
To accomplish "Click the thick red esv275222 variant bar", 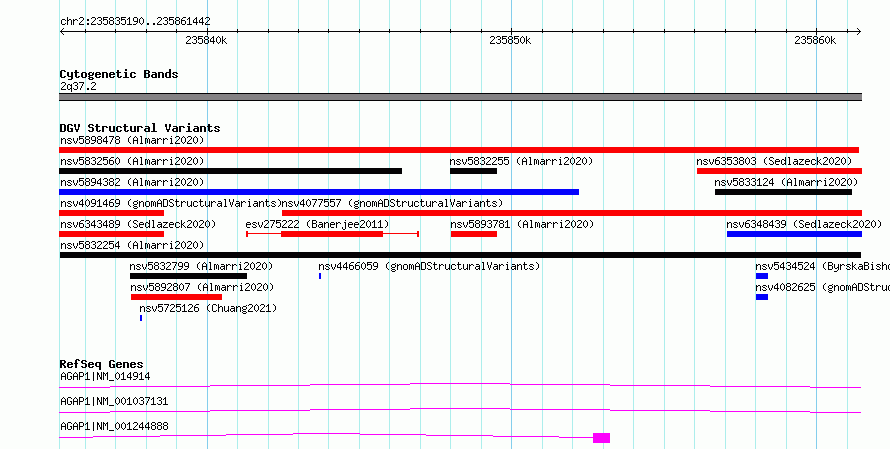I will click(332, 234).
